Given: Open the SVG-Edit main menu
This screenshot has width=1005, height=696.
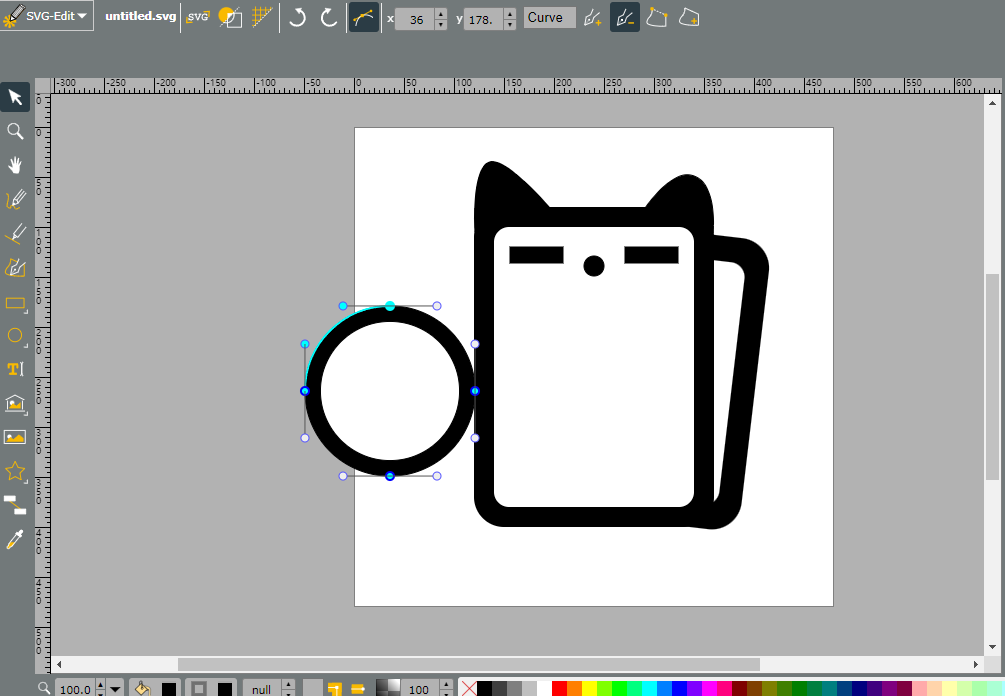Looking at the screenshot, I should (47, 15).
